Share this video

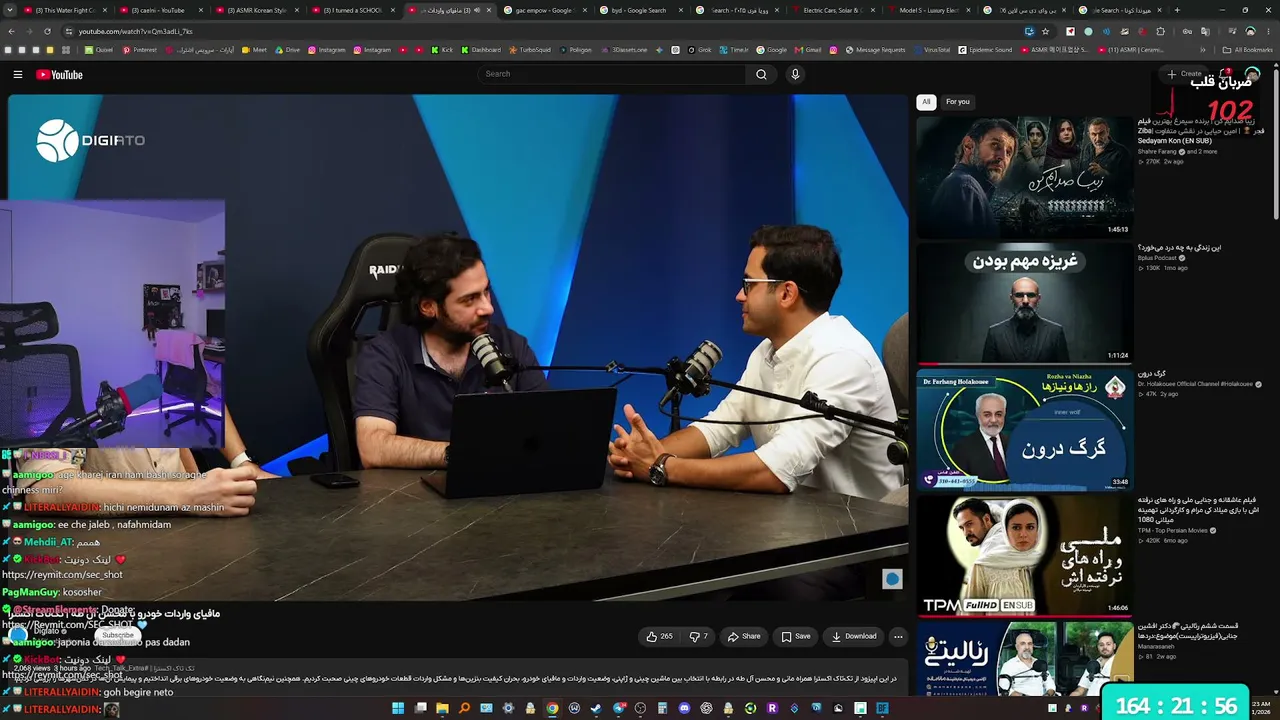[744, 636]
